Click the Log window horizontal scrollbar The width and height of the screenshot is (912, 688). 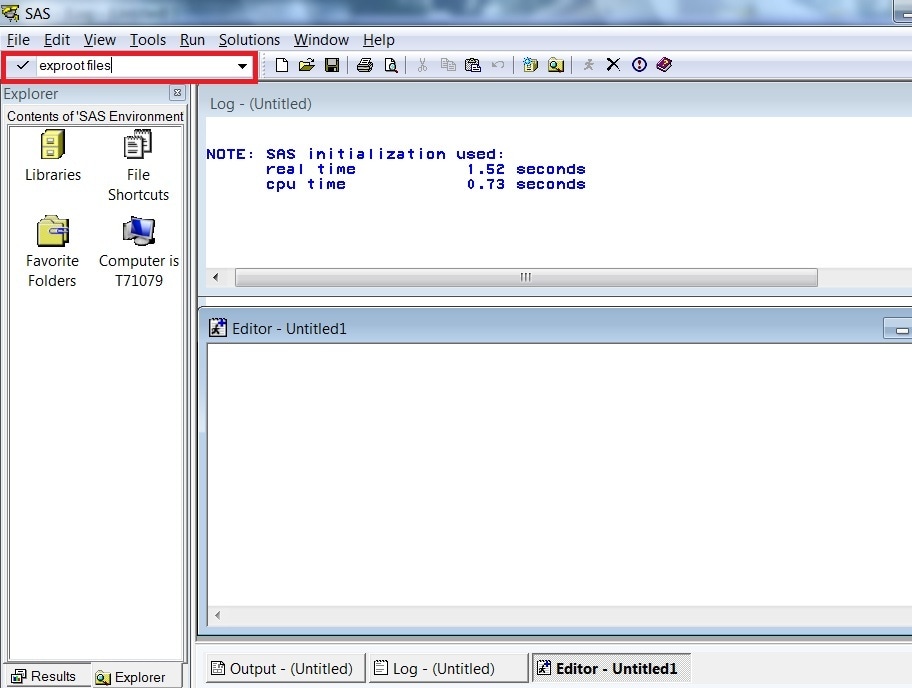tap(527, 277)
